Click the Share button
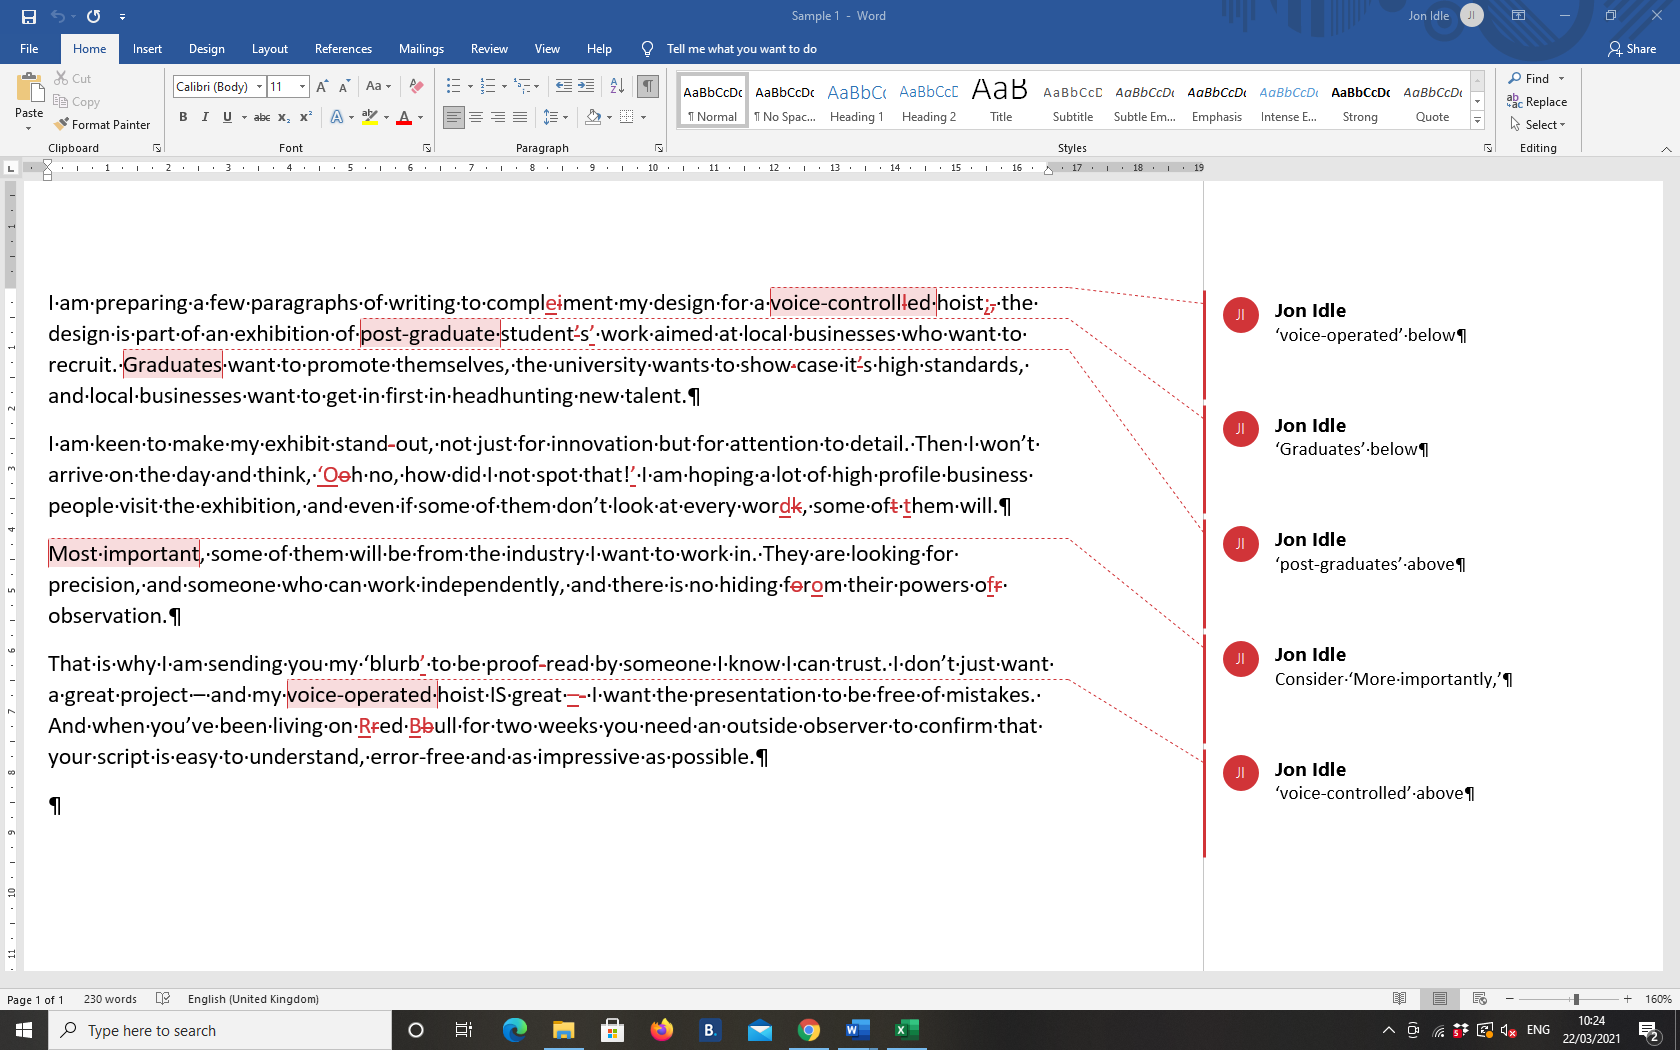 (1631, 49)
